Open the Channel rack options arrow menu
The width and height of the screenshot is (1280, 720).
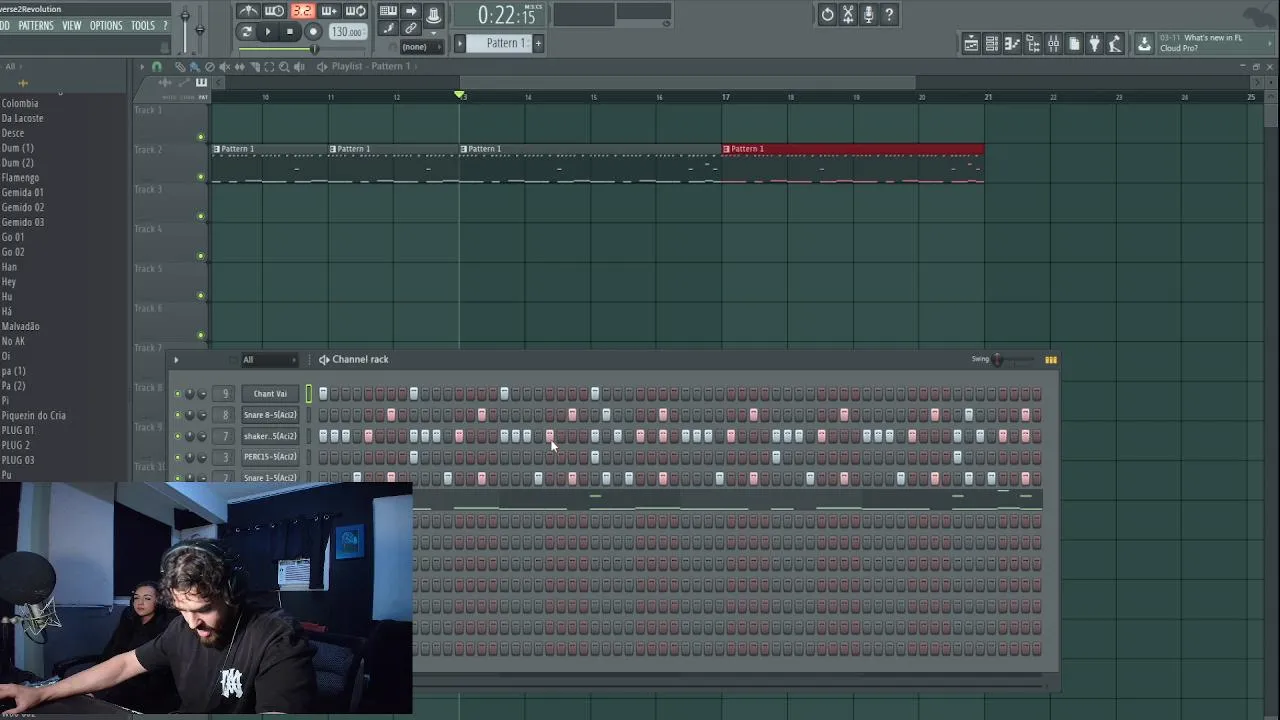pos(176,360)
